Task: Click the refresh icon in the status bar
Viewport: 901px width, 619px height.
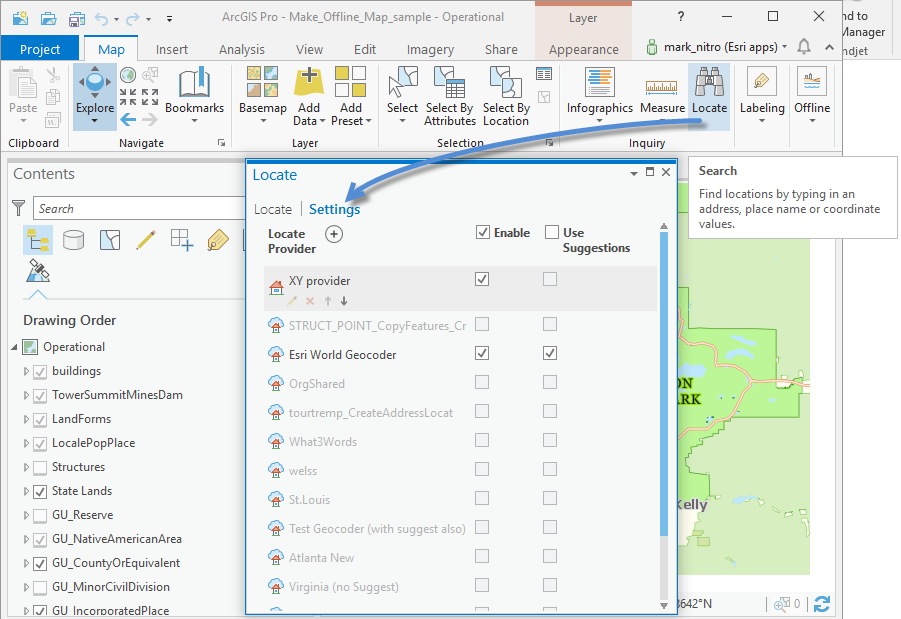Action: 822,603
